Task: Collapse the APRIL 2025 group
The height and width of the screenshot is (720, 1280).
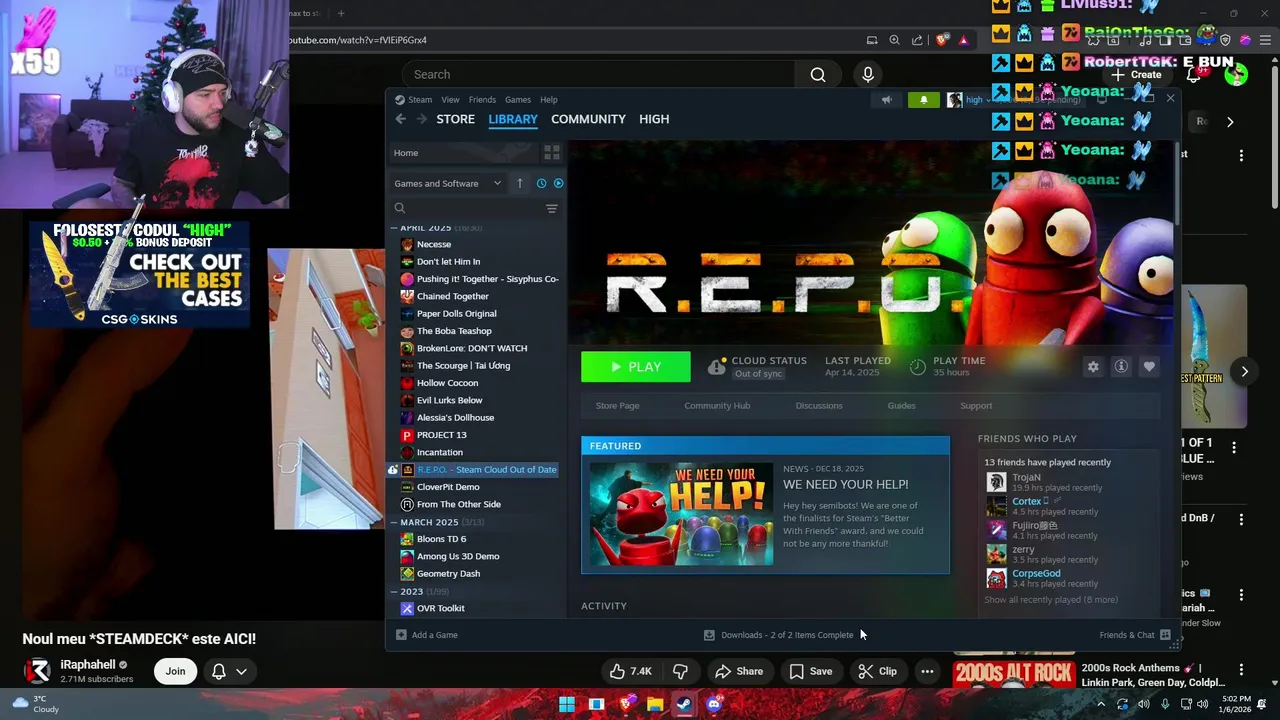Action: [436, 228]
